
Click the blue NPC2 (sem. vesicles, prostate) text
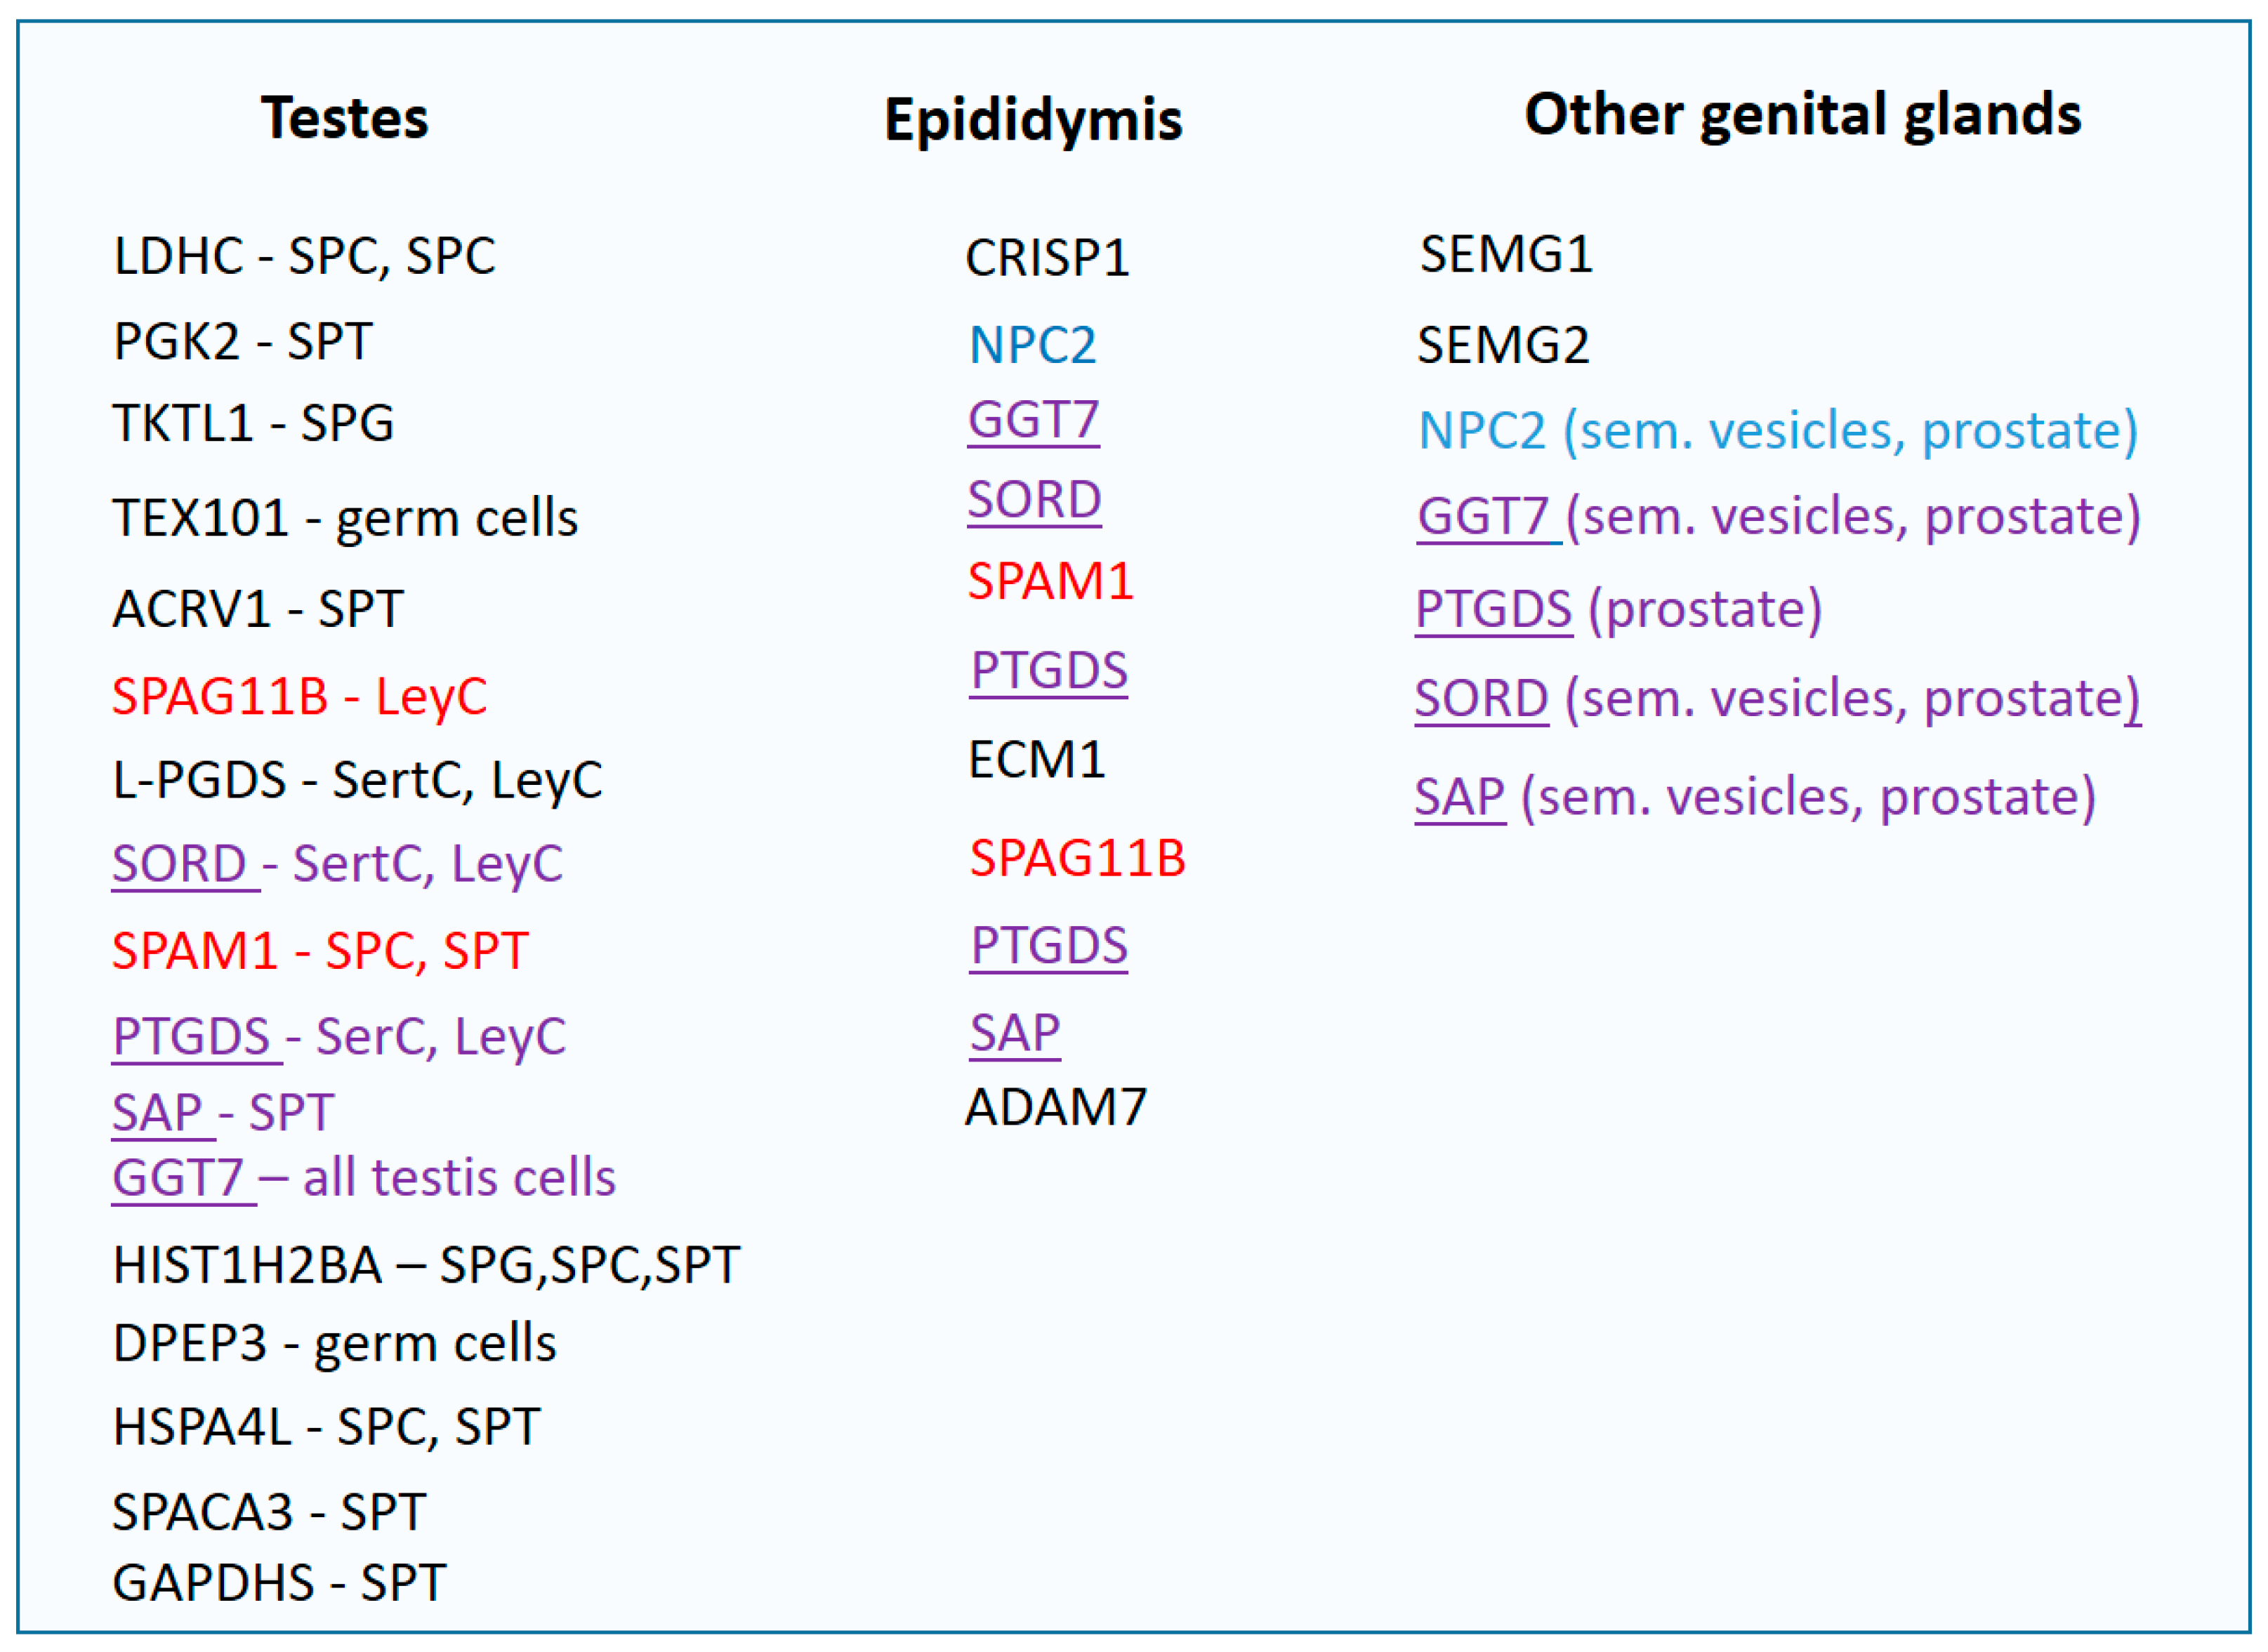[x=1777, y=431]
